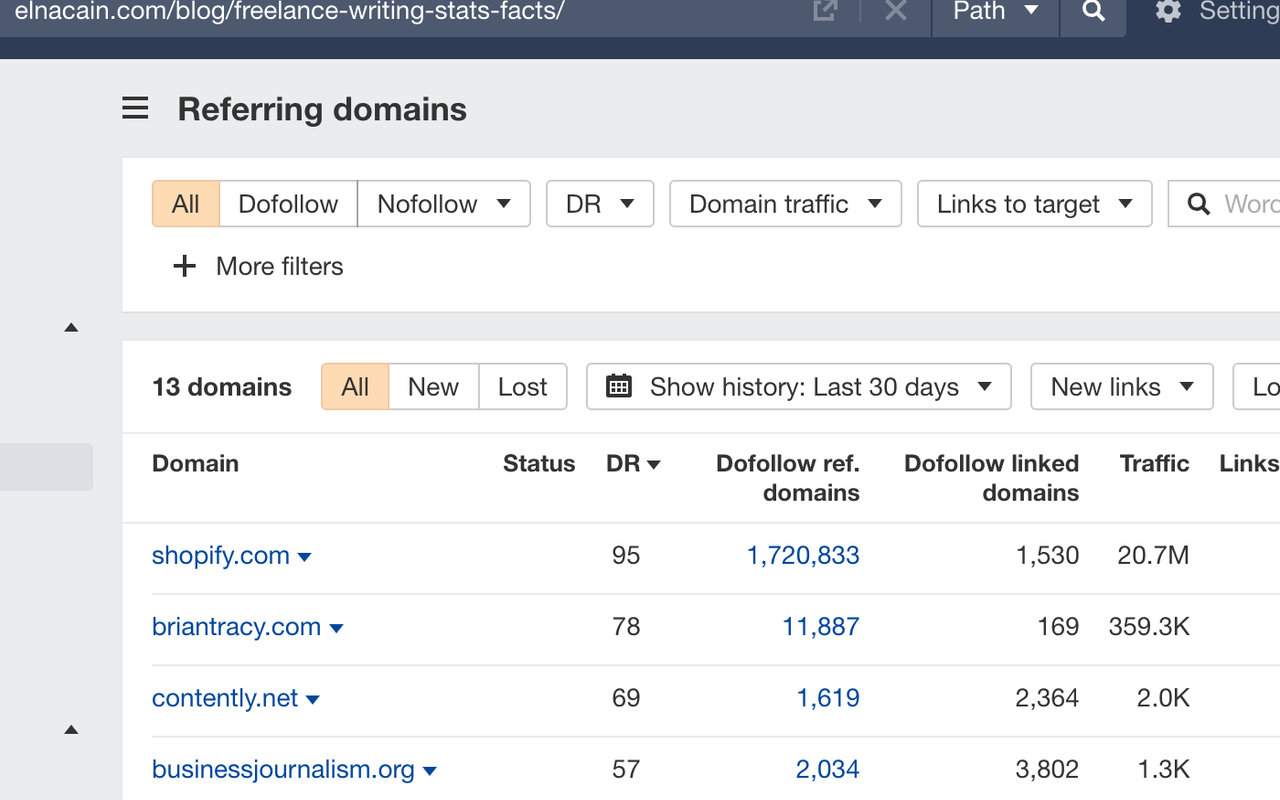Open contently.net domain link
This screenshot has width=1280, height=800.
pos(225,698)
